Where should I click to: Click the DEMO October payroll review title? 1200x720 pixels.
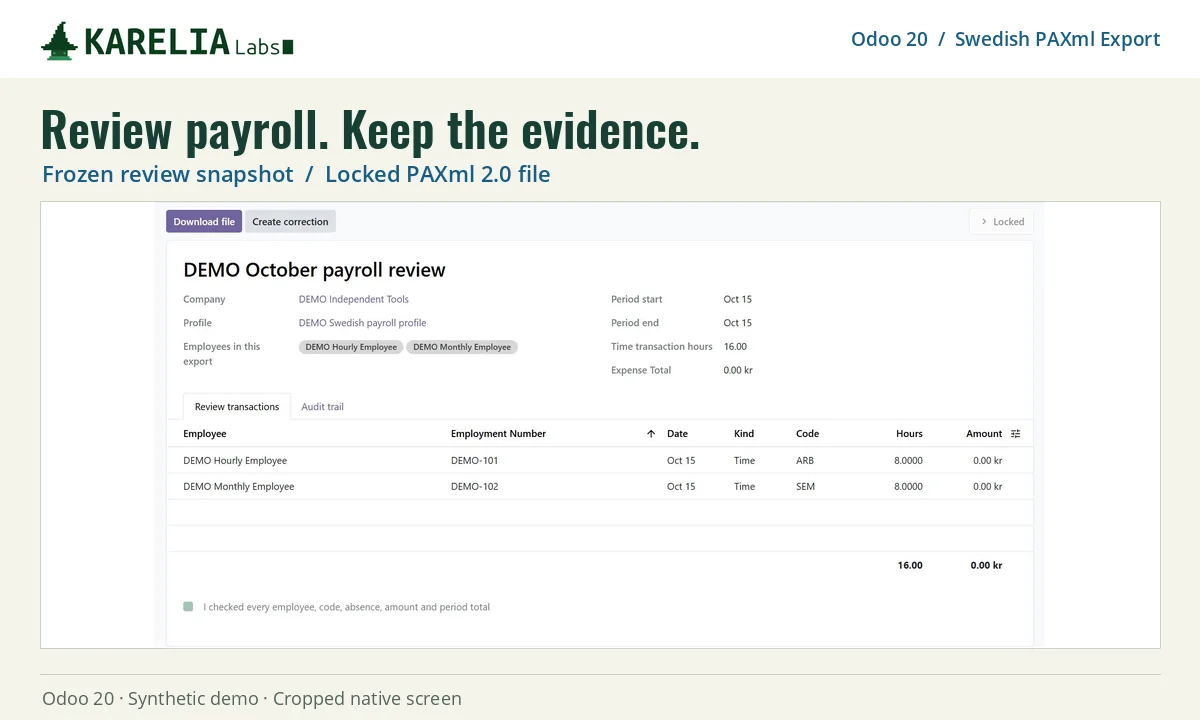(x=314, y=270)
